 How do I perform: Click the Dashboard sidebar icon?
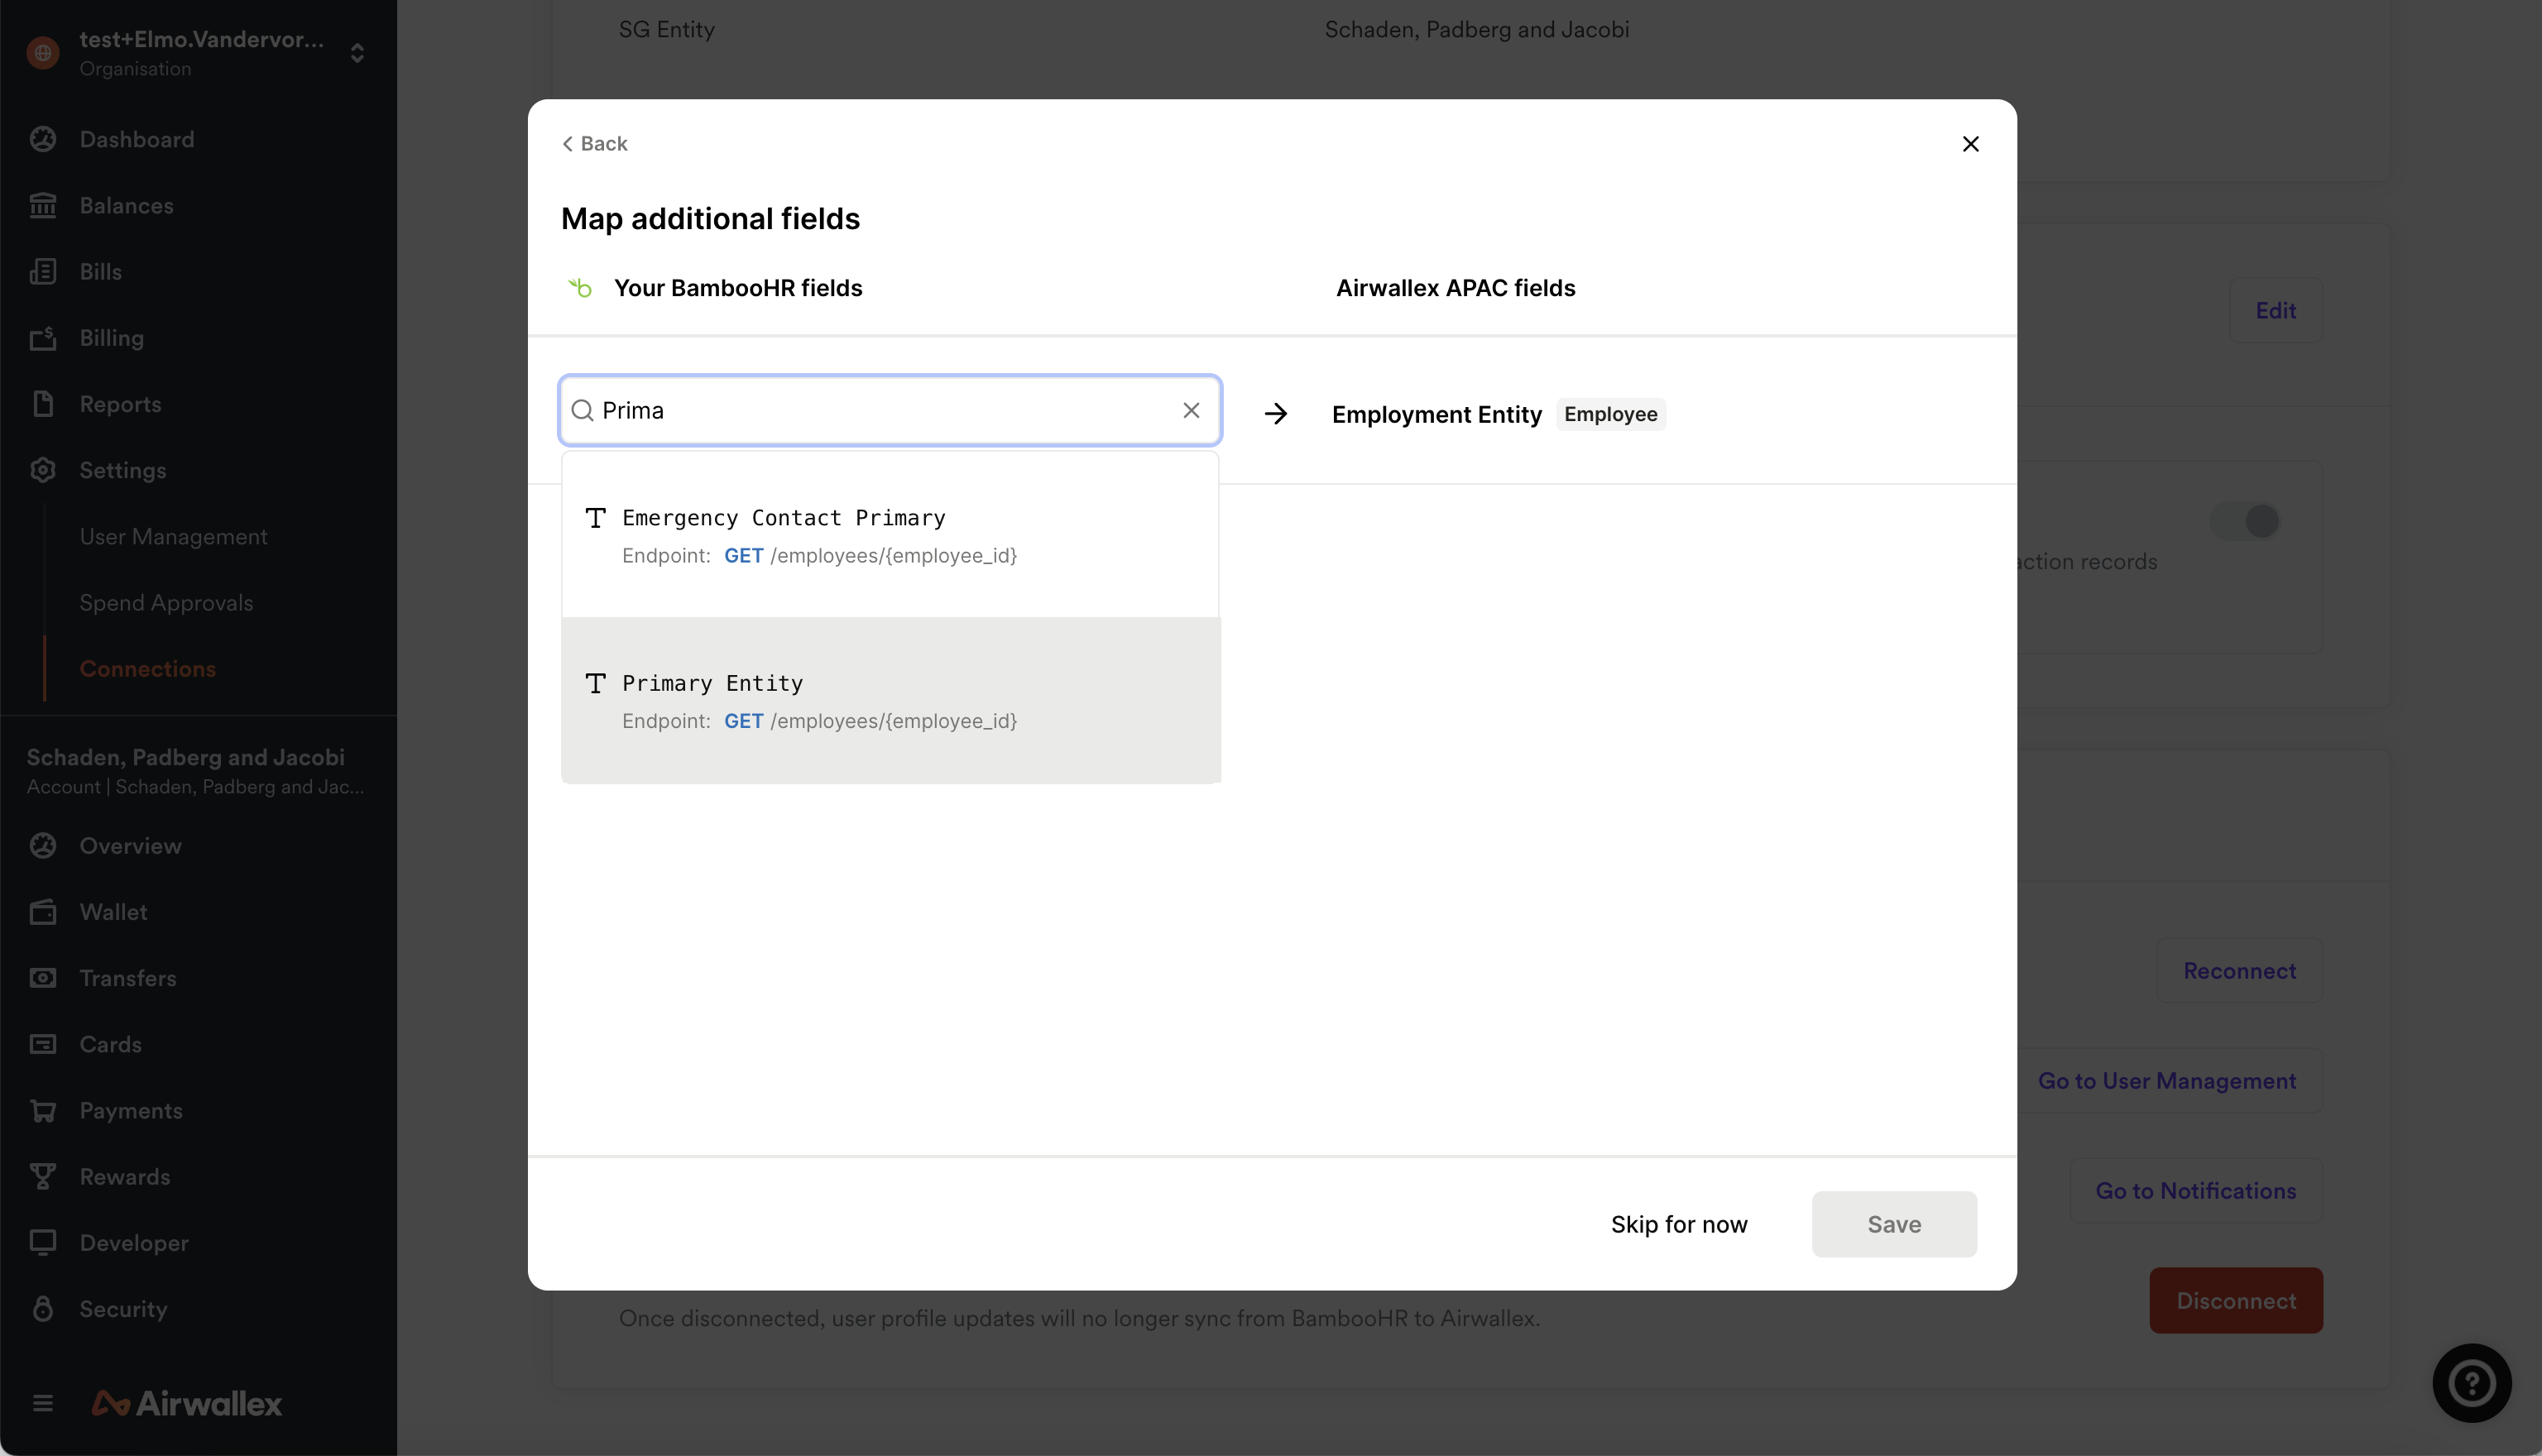tap(43, 139)
